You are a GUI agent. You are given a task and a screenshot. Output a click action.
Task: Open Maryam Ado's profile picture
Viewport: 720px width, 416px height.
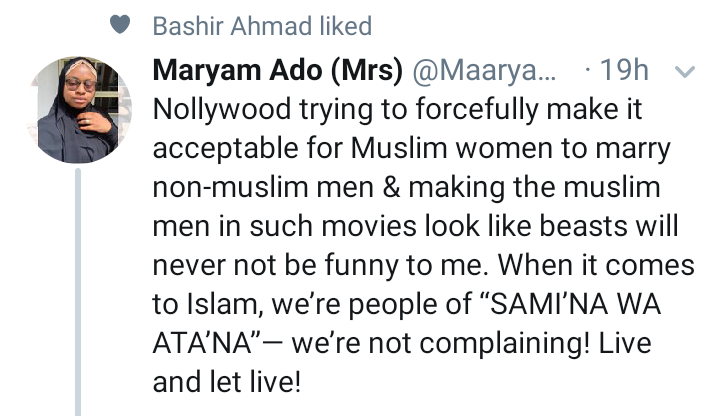click(83, 110)
